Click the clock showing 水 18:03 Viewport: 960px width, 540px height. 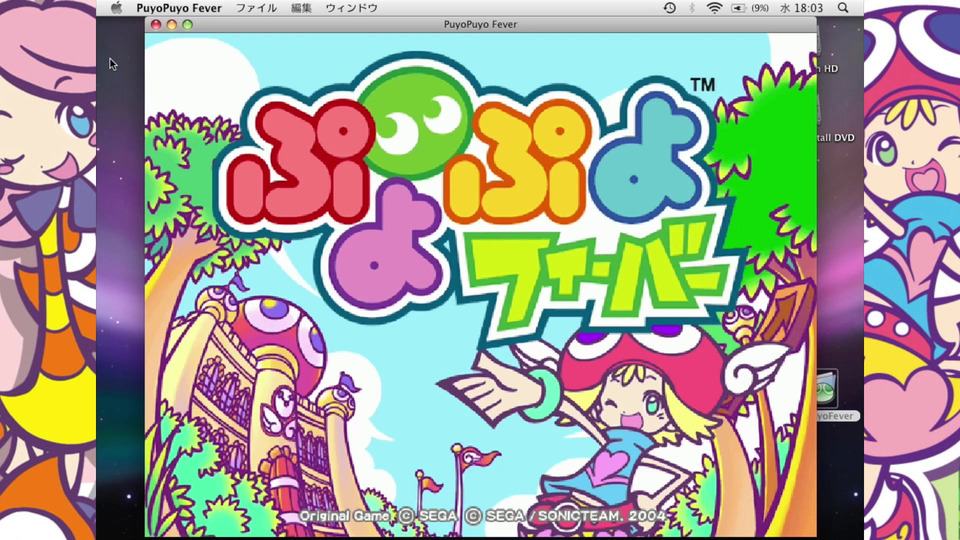point(801,8)
